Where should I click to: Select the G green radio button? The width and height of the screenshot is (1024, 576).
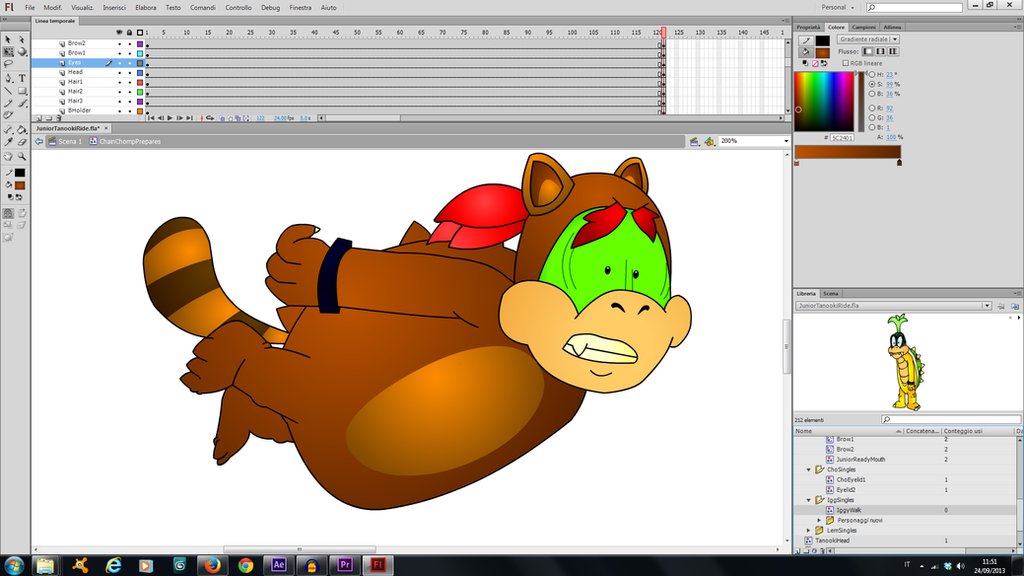pos(872,118)
